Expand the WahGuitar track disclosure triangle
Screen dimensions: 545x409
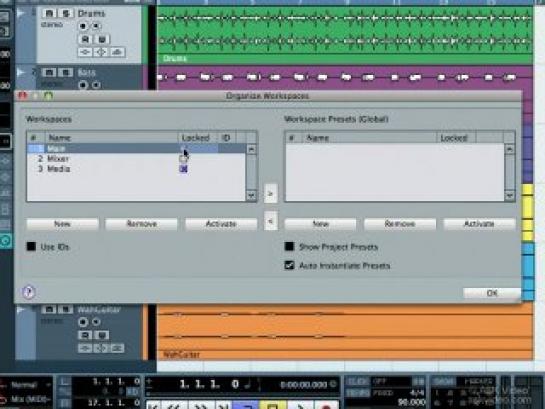(21, 309)
